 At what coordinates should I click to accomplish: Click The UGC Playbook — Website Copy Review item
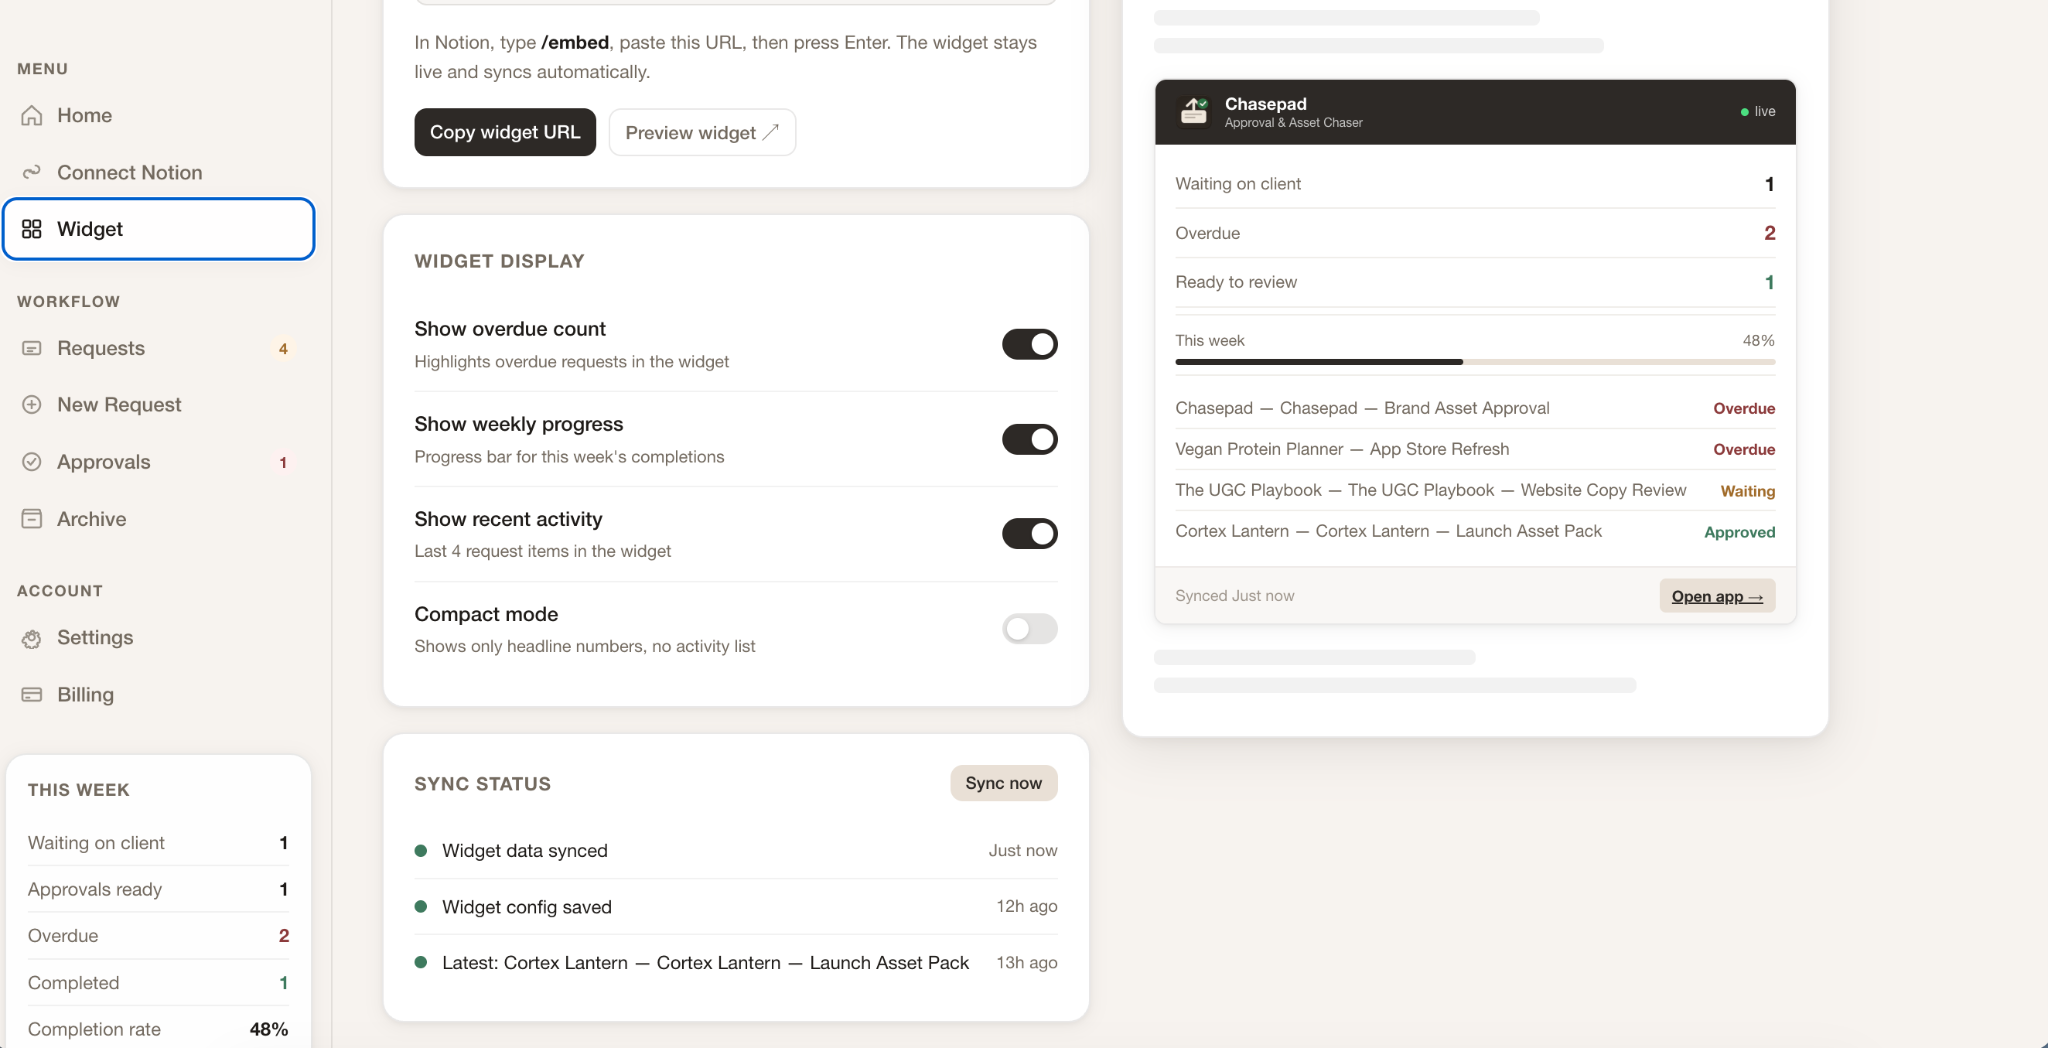tap(1475, 490)
